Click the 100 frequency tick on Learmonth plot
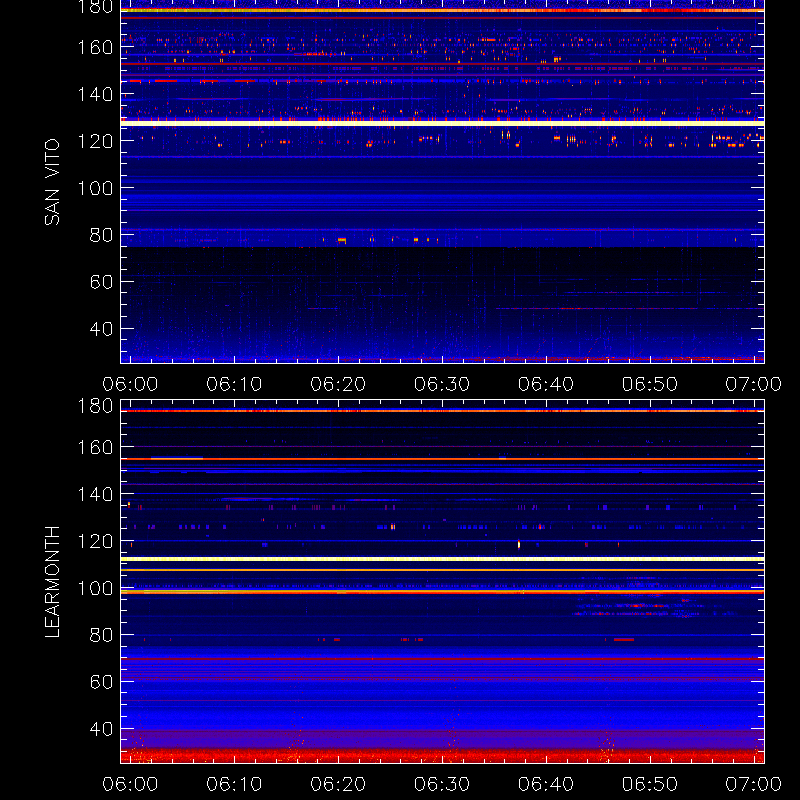Screen dimensions: 800x800 95,588
